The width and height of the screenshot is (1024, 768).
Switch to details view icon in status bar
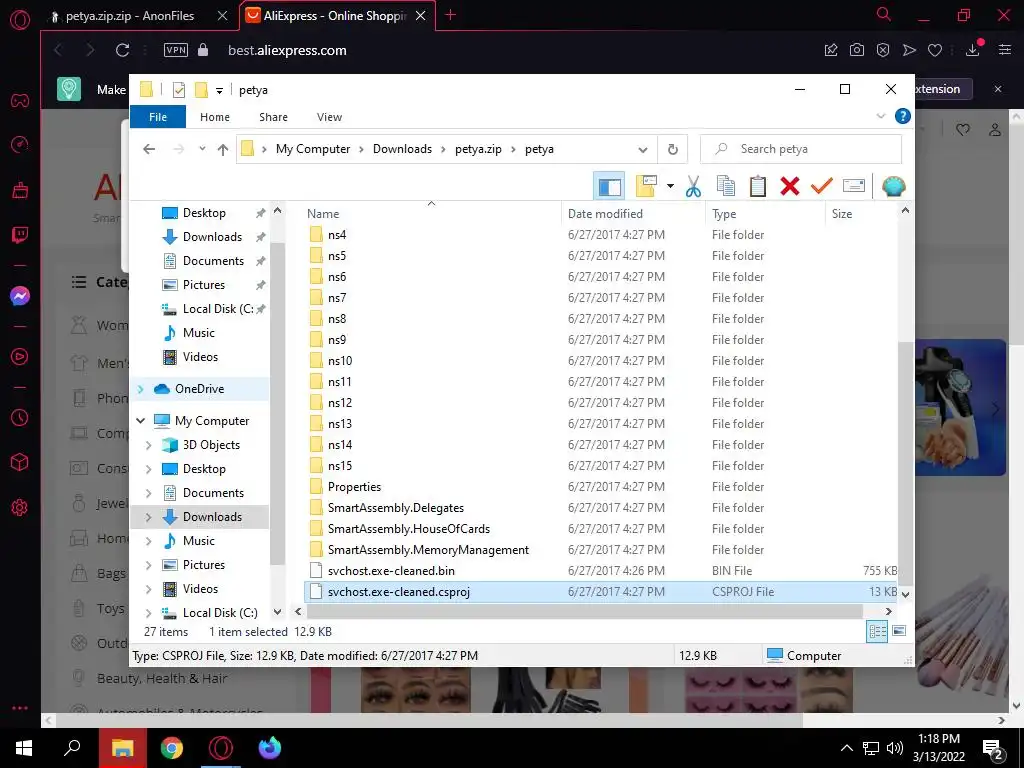click(x=877, y=632)
